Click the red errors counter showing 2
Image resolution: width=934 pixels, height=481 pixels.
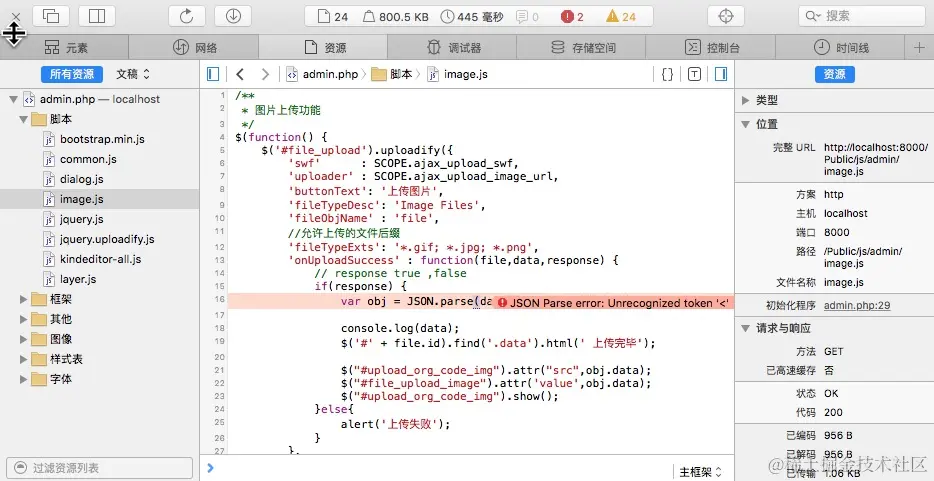572,17
